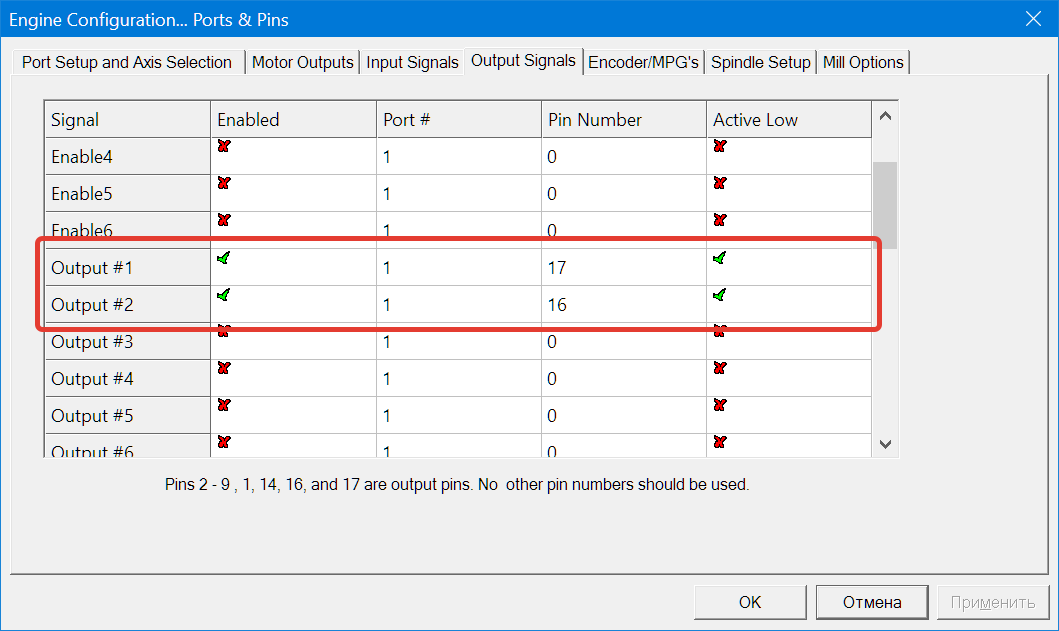Toggle Active Low check for Output #1
The width and height of the screenshot is (1059, 631).
pyautogui.click(x=719, y=259)
